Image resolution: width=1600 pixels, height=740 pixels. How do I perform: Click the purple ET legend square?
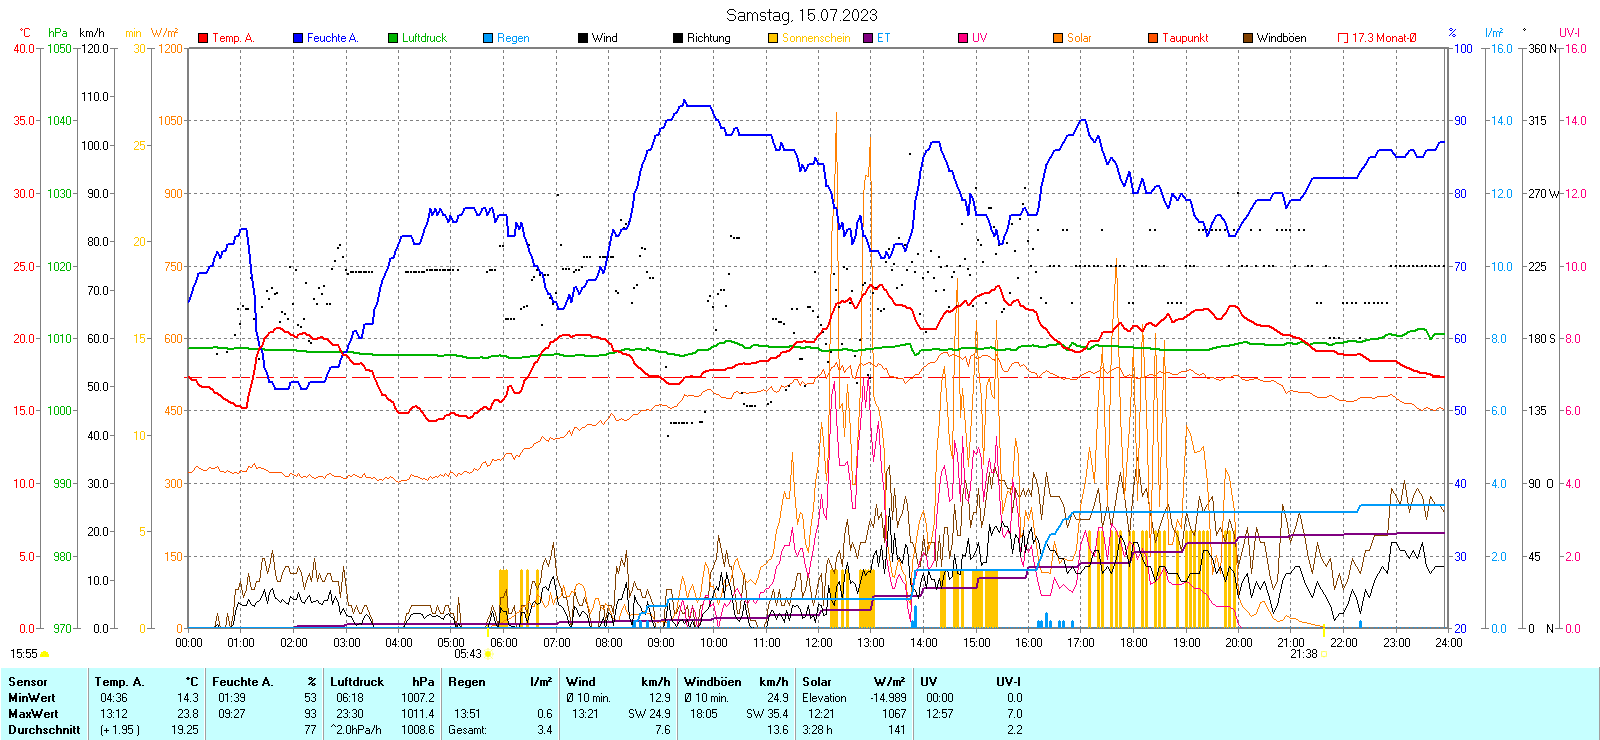(868, 38)
